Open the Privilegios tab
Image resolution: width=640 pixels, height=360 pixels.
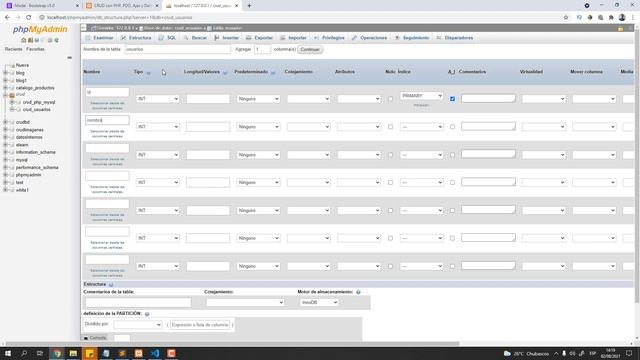(329, 38)
